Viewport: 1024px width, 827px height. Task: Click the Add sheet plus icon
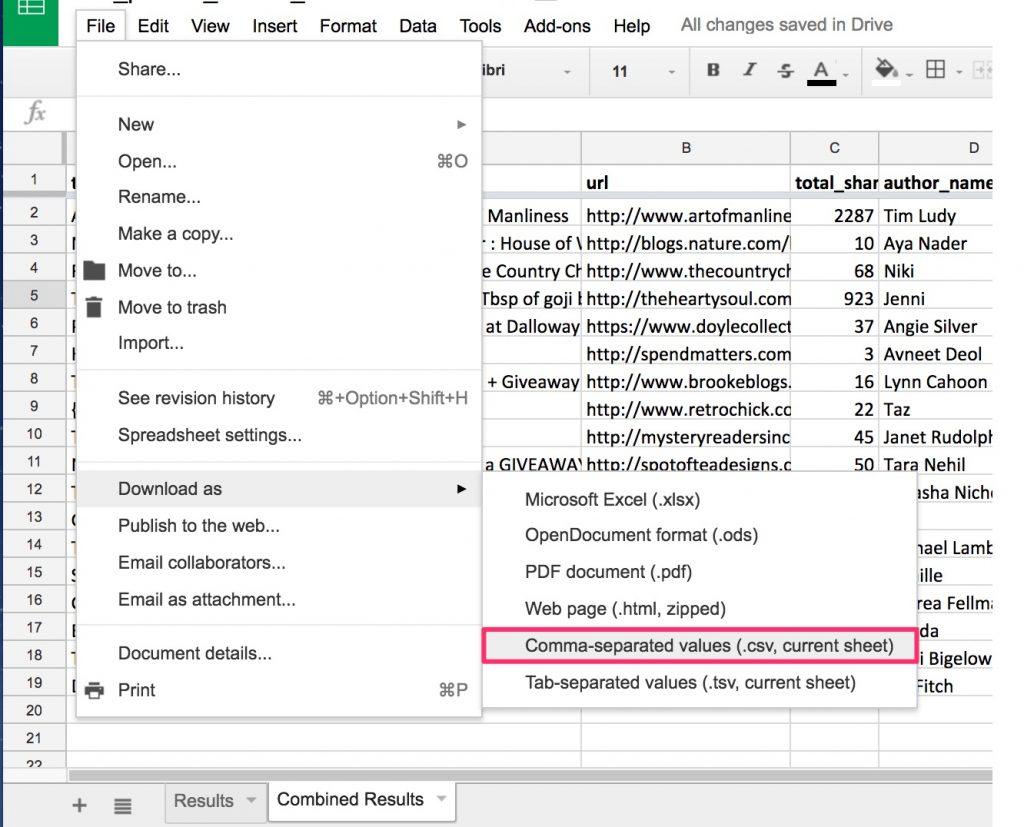click(79, 804)
